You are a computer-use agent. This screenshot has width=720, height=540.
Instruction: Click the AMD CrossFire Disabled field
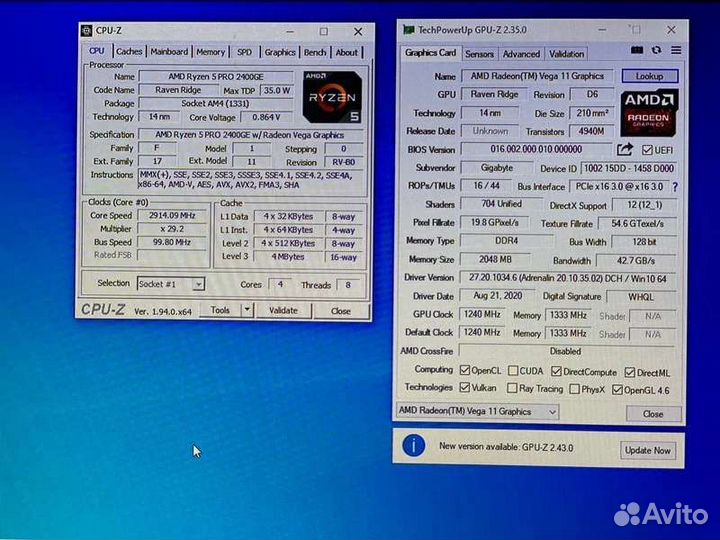point(566,351)
